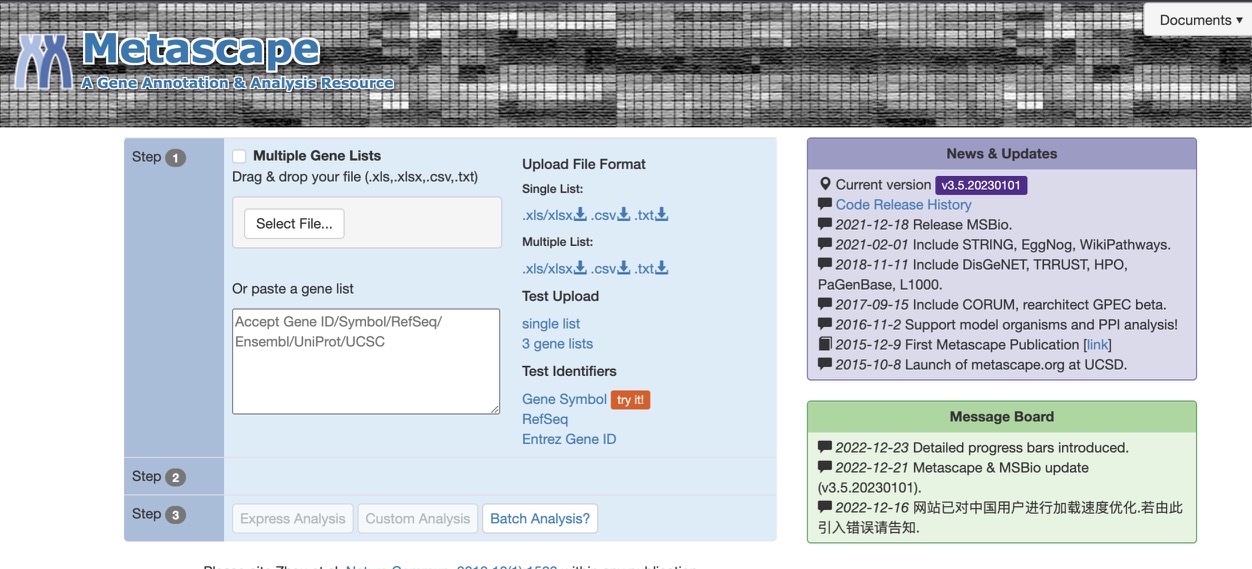This screenshot has width=1252, height=569.
Task: Click the map pin icon beside Current version
Action: tap(825, 184)
